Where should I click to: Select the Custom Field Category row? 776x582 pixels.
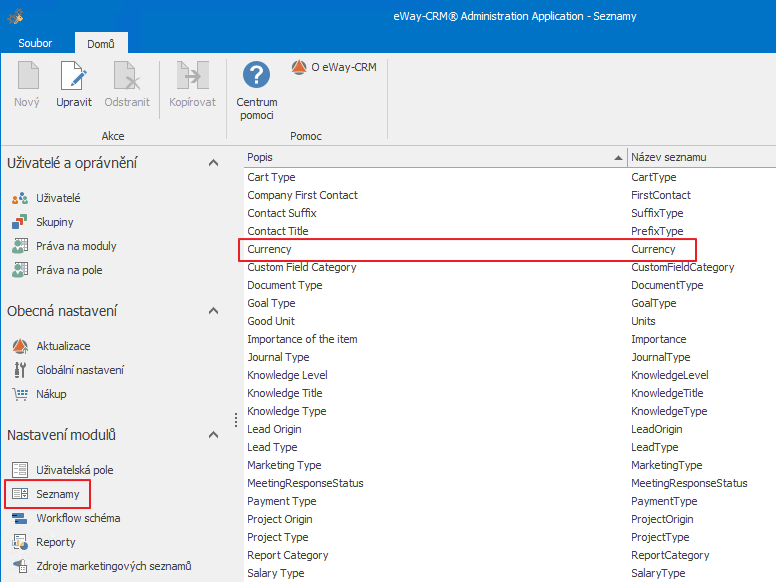tap(510, 267)
